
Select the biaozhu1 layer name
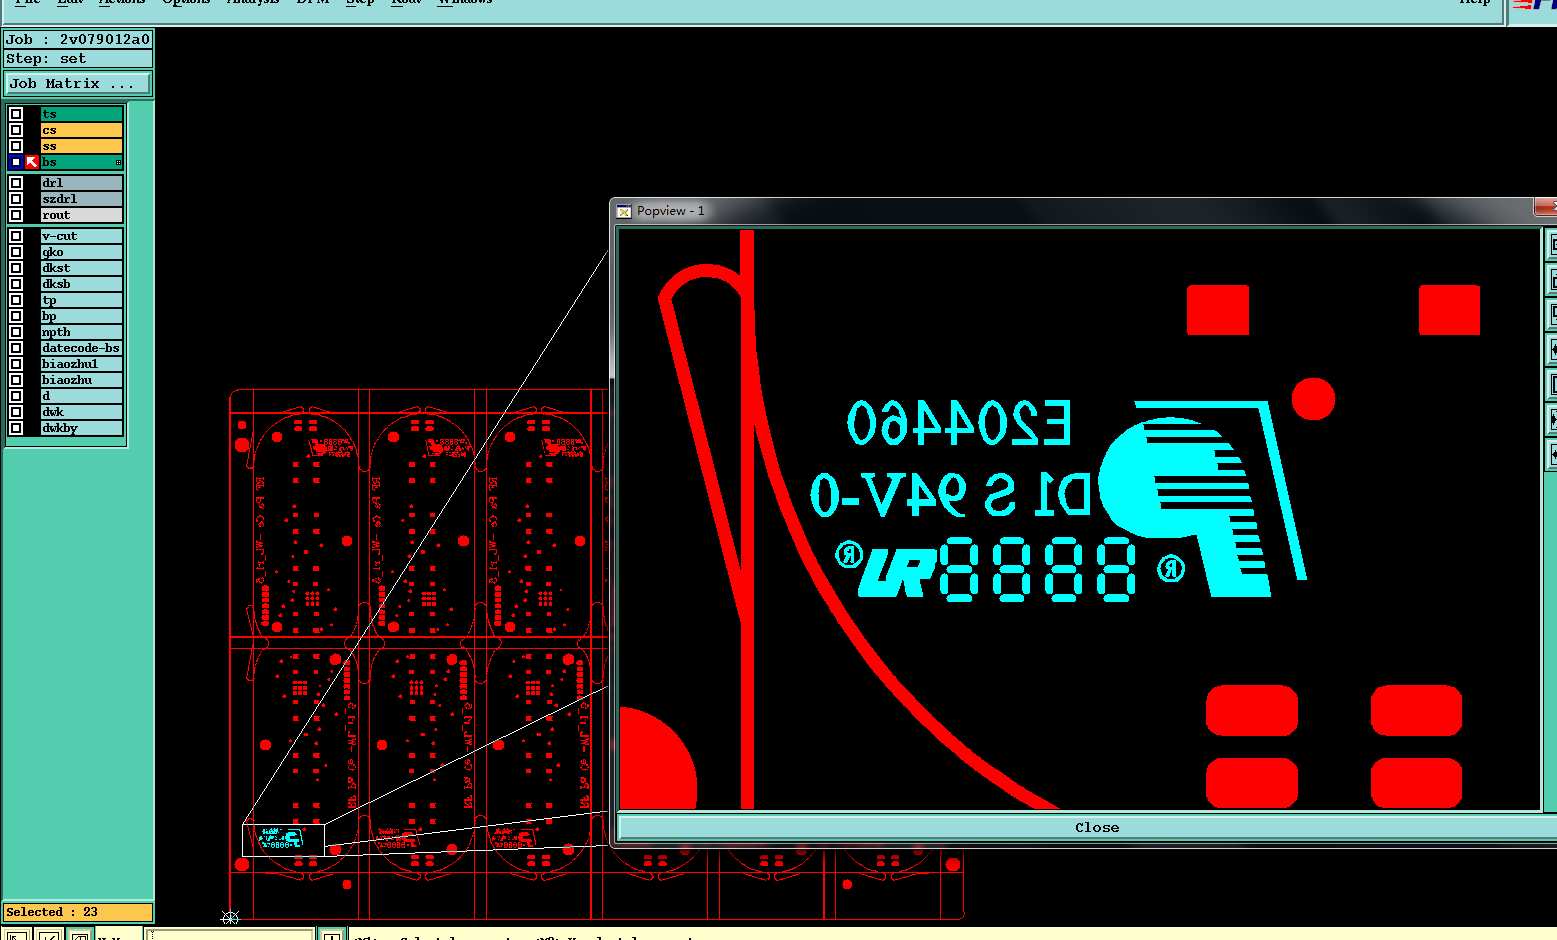click(x=81, y=364)
